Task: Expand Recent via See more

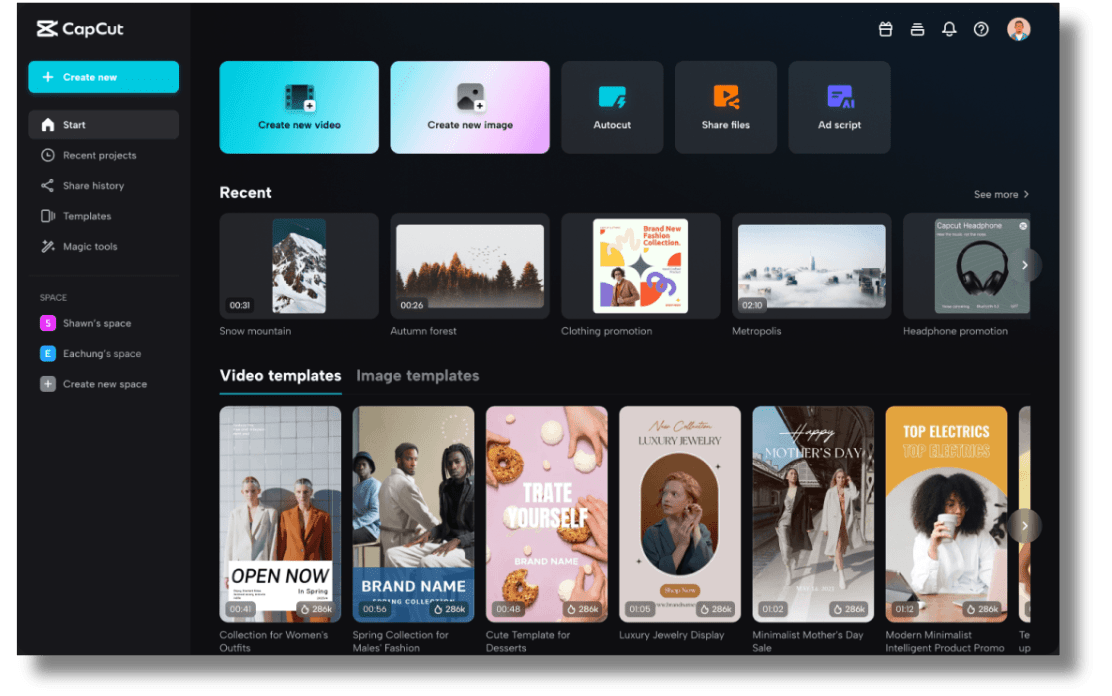Action: pyautogui.click(x=1001, y=195)
